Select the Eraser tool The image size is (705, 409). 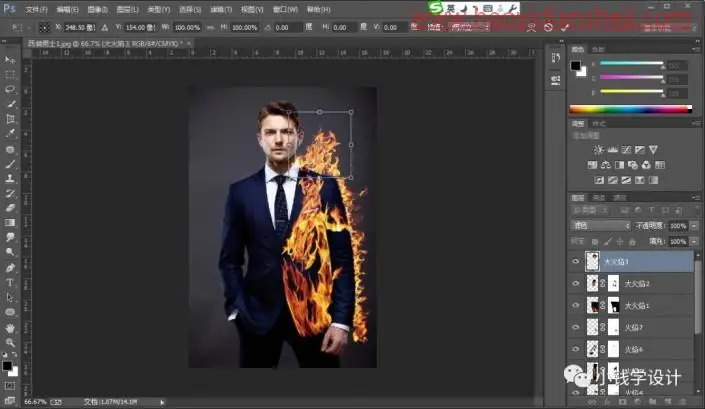10,208
